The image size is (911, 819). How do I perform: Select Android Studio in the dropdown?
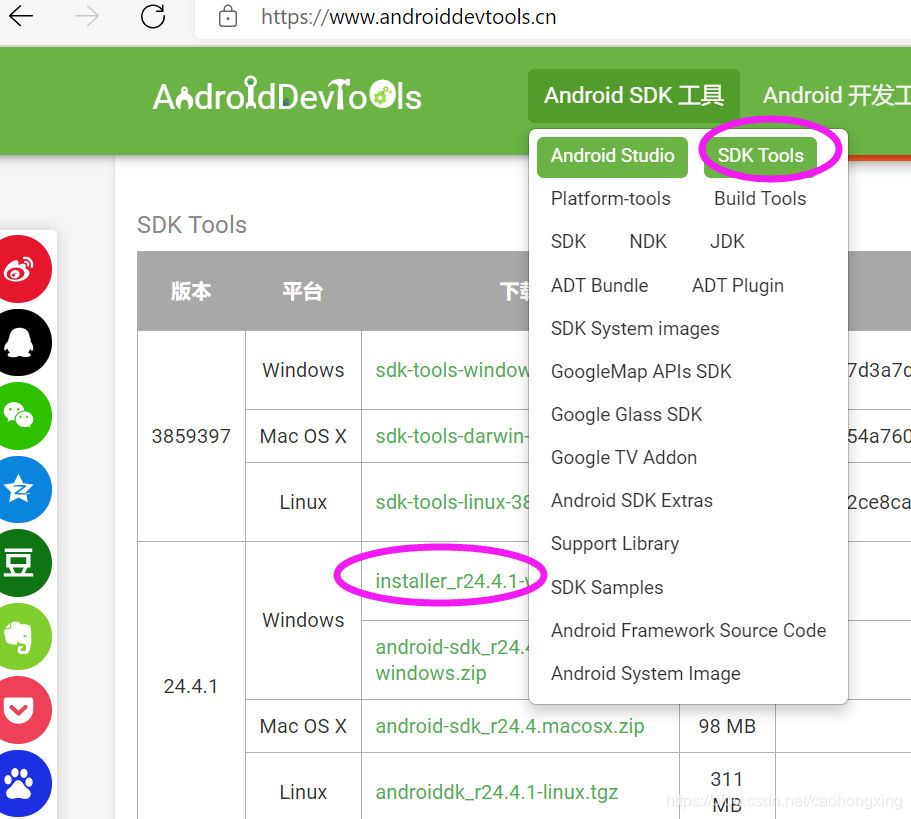(612, 156)
